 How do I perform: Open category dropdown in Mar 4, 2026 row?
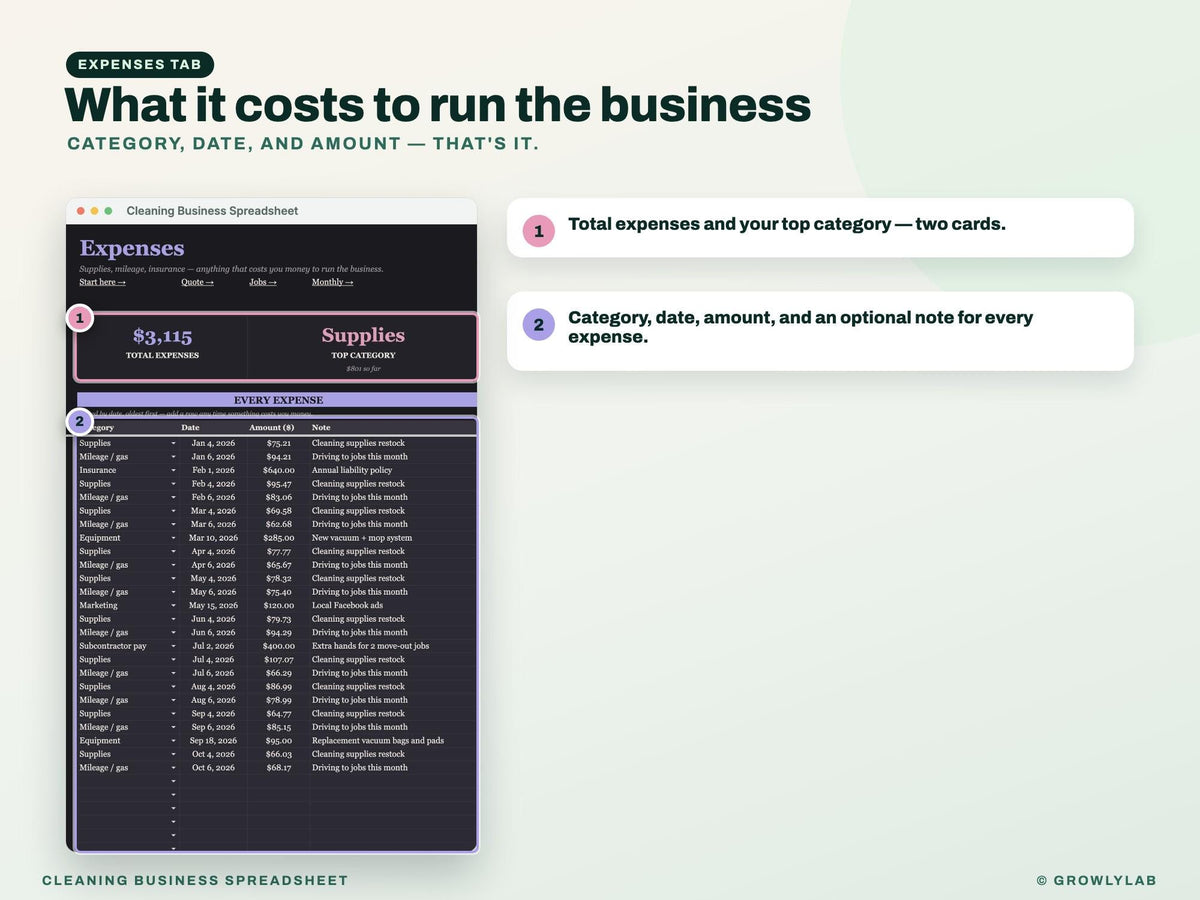173,511
